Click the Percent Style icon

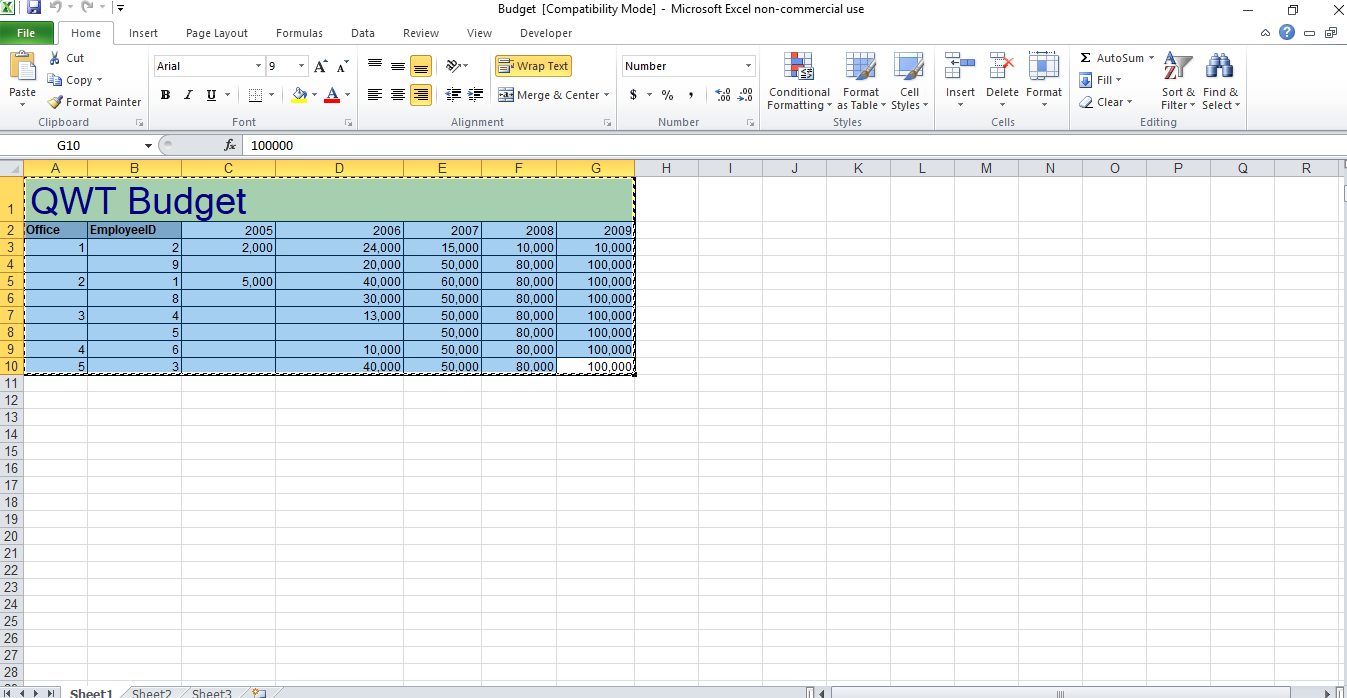(666, 95)
